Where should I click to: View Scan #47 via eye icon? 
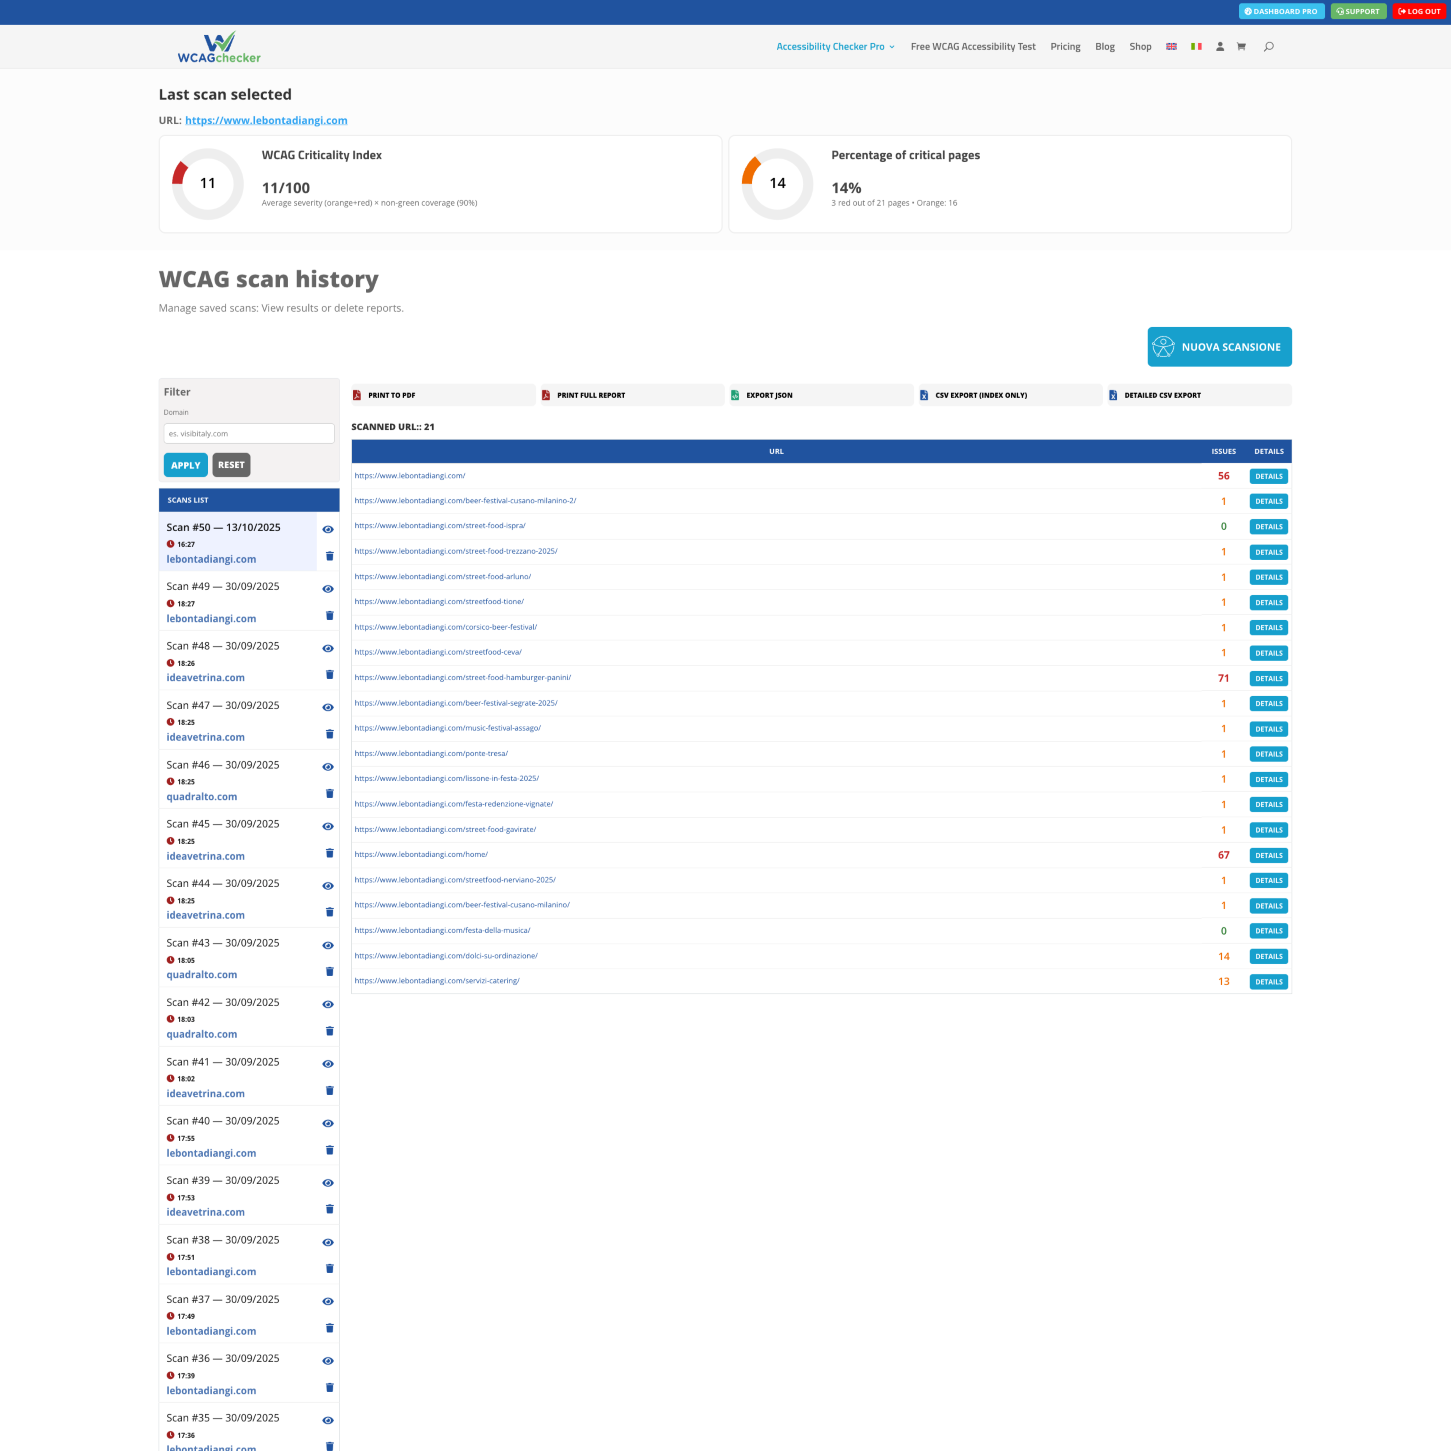point(328,707)
